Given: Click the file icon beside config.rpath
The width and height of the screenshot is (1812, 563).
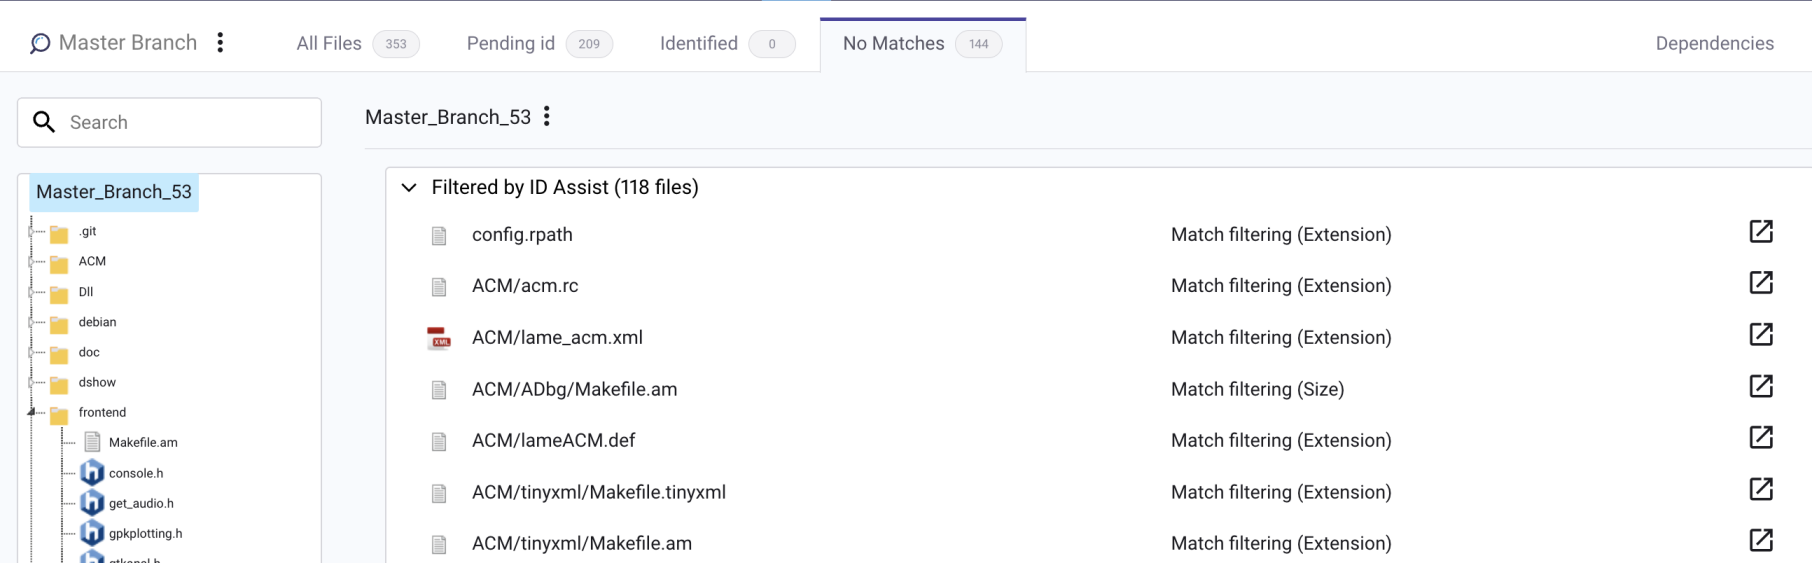Looking at the screenshot, I should click(439, 236).
